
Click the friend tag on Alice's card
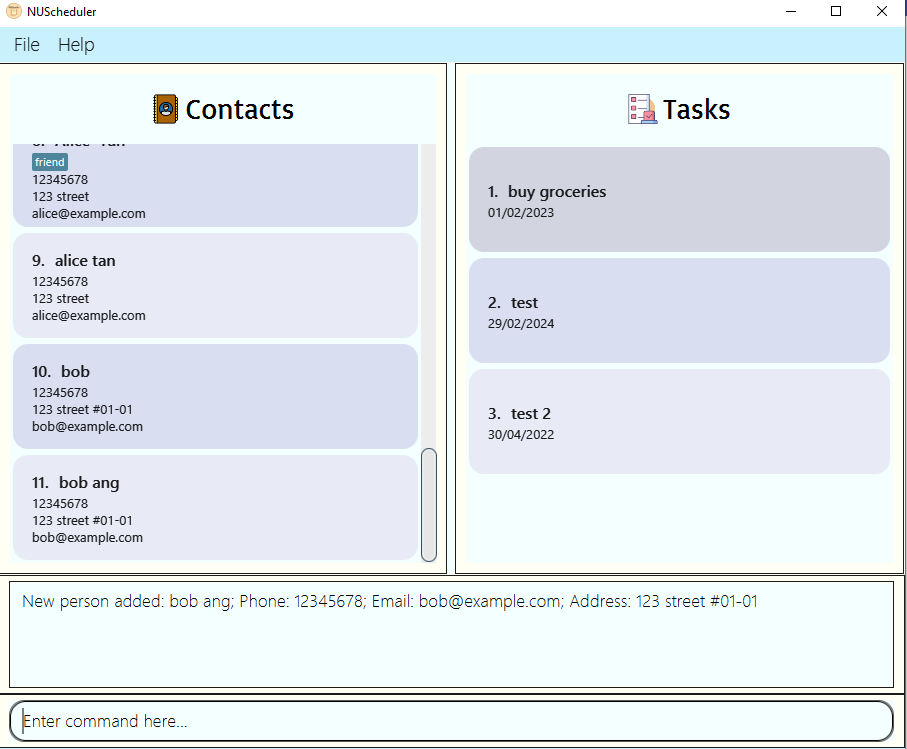click(x=50, y=162)
